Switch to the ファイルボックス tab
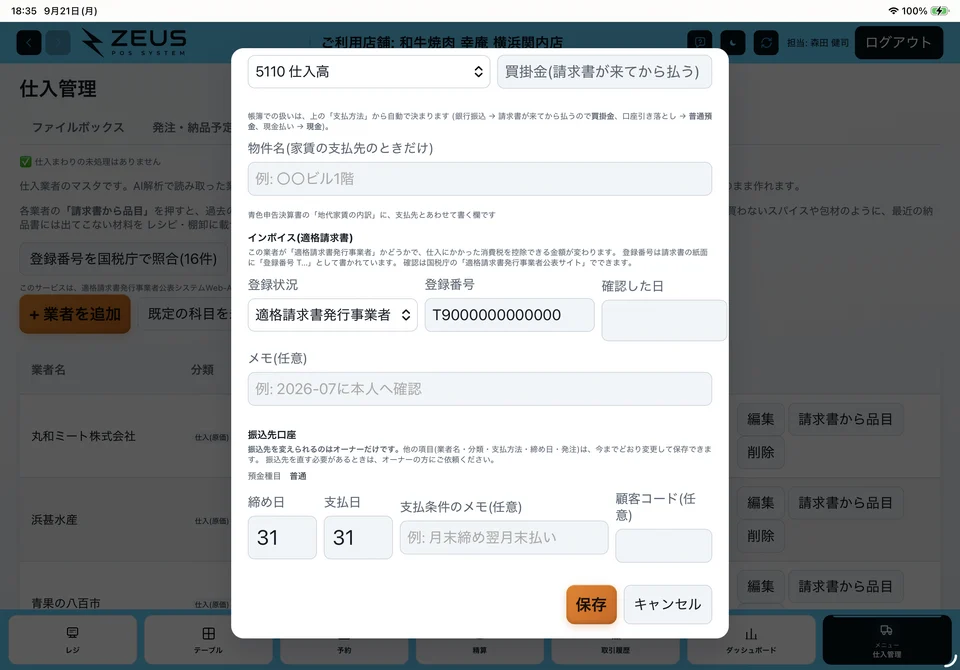Image resolution: width=960 pixels, height=670 pixels. point(78,127)
